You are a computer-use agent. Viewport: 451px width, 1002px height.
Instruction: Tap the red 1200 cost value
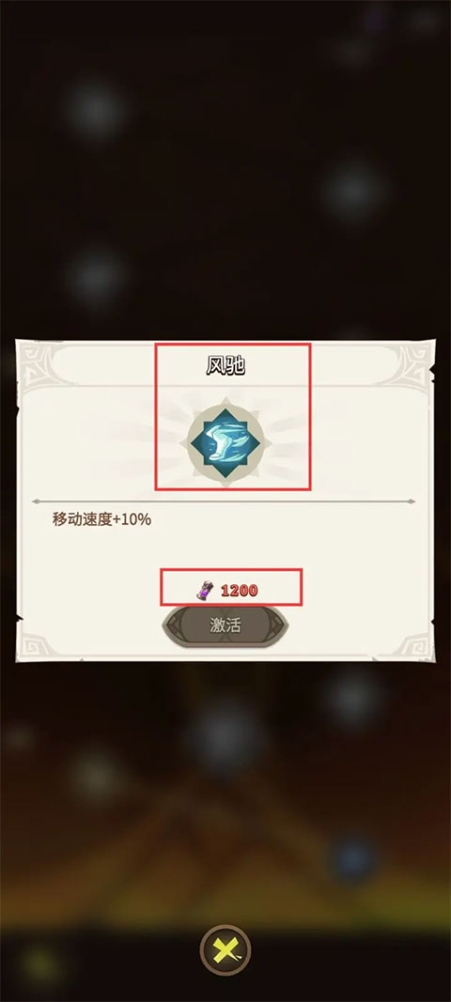pos(240,590)
